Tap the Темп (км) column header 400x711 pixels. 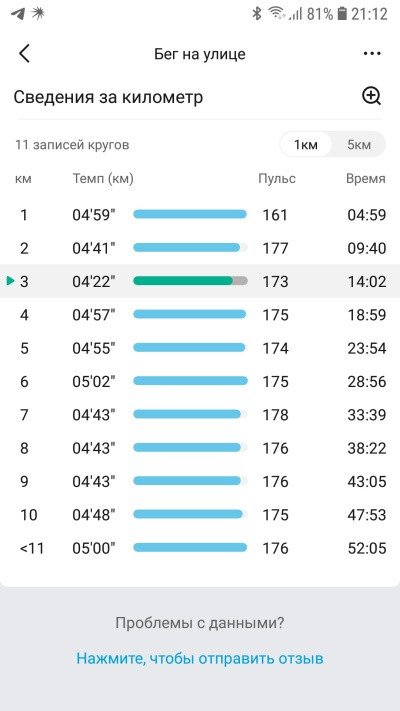coord(103,179)
